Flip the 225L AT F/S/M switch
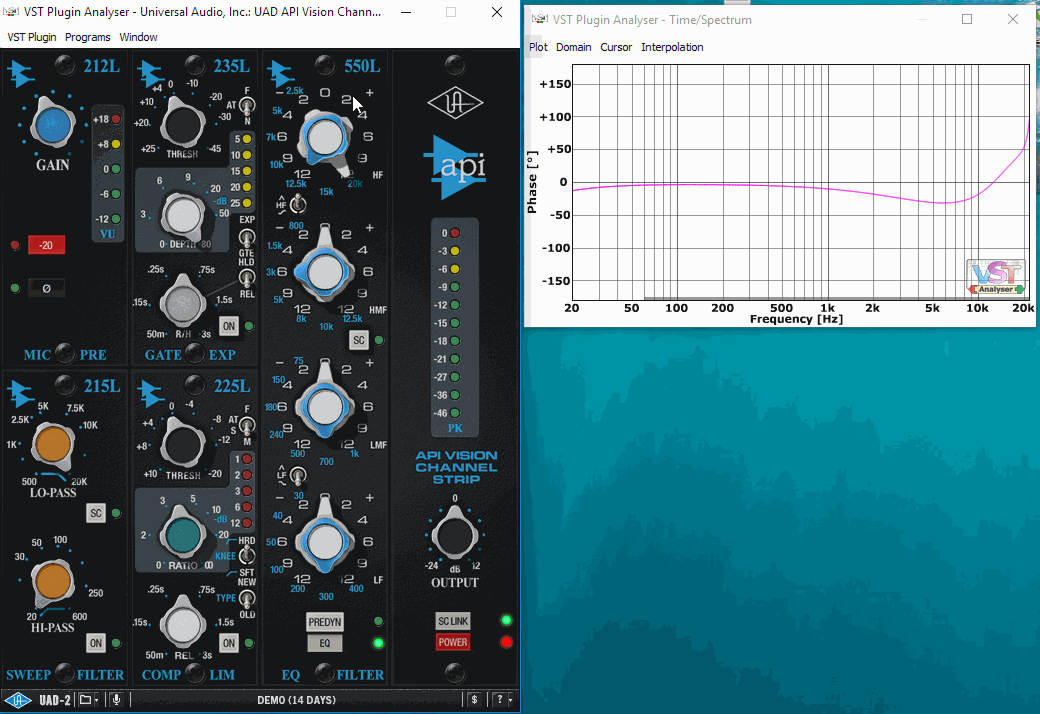This screenshot has width=1040, height=714. [247, 425]
